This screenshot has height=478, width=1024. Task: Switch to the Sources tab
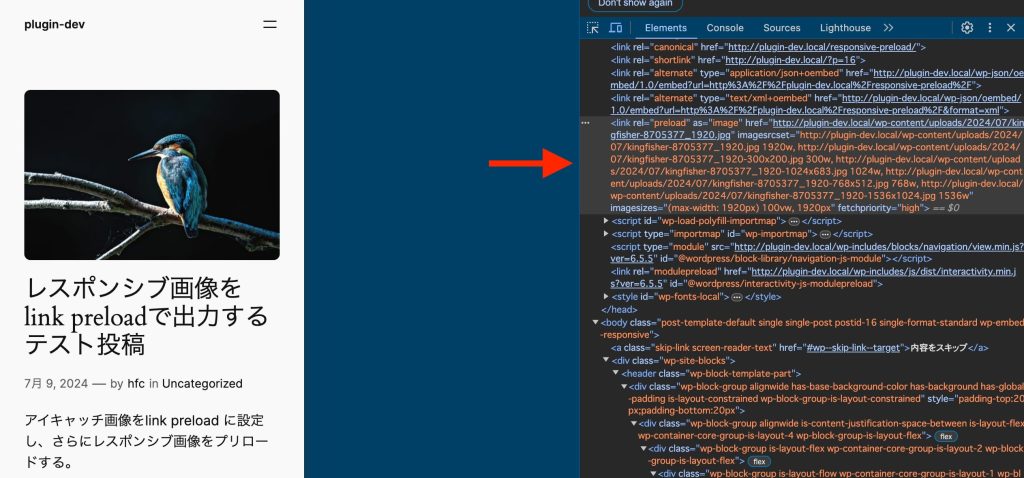(782, 27)
